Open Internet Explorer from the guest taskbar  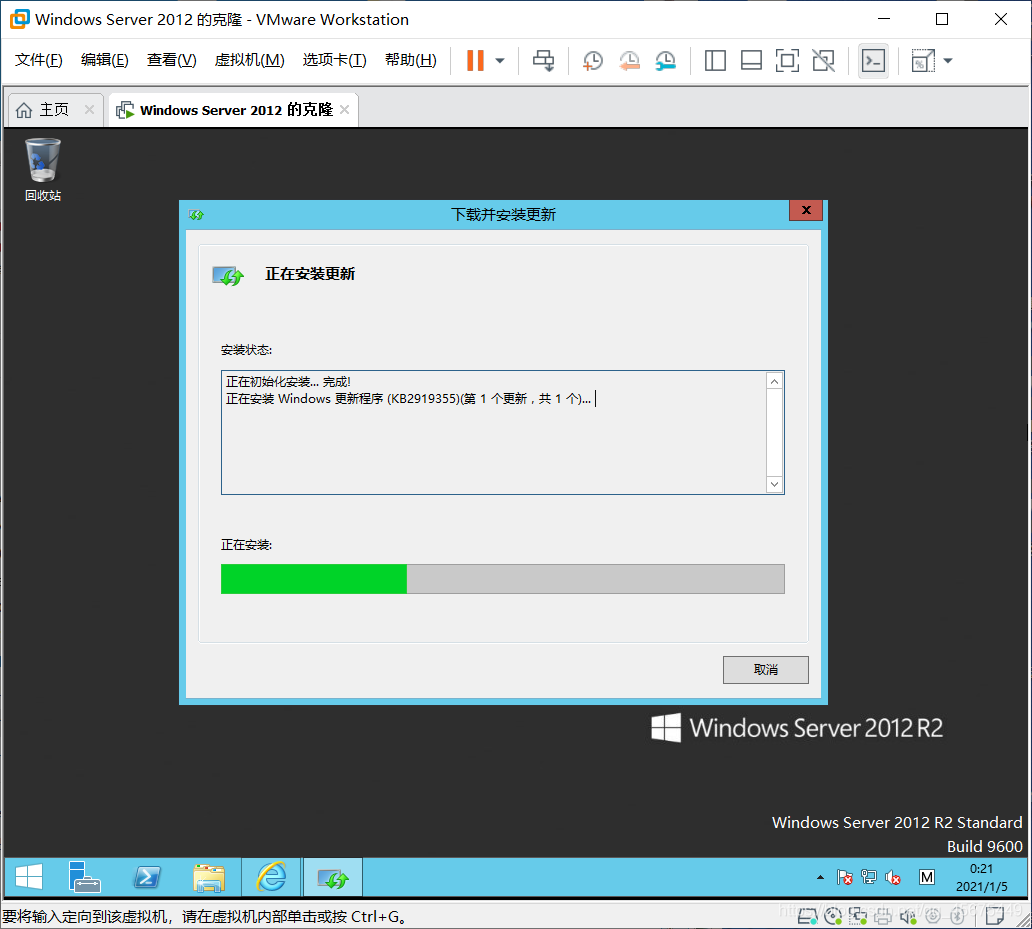tap(271, 877)
